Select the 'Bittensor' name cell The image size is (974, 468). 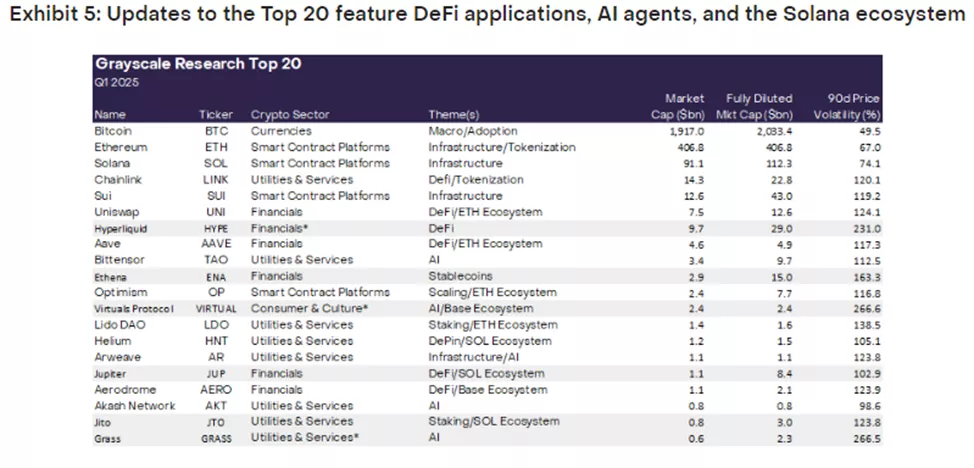pyautogui.click(x=119, y=260)
